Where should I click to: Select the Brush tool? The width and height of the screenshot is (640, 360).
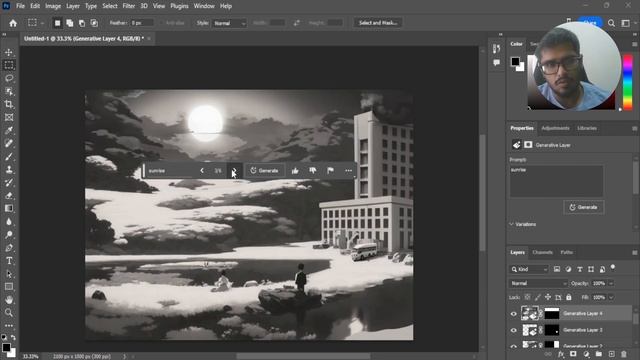[x=9, y=156]
